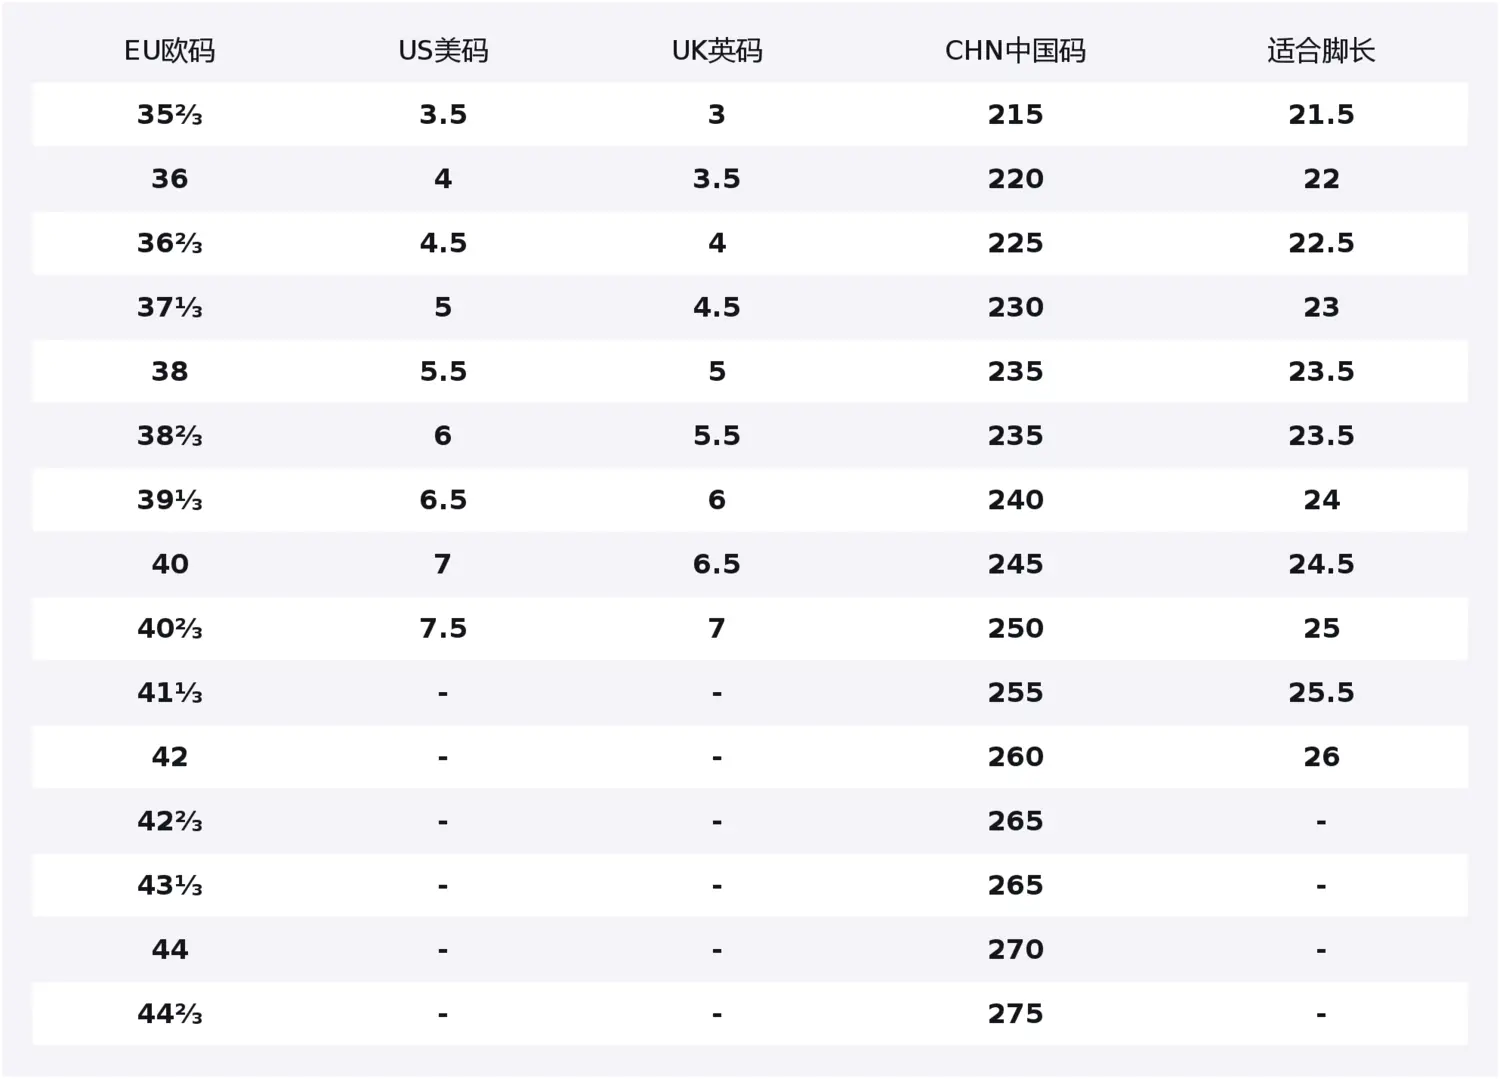Select CHN size 250 cell

[1015, 629]
